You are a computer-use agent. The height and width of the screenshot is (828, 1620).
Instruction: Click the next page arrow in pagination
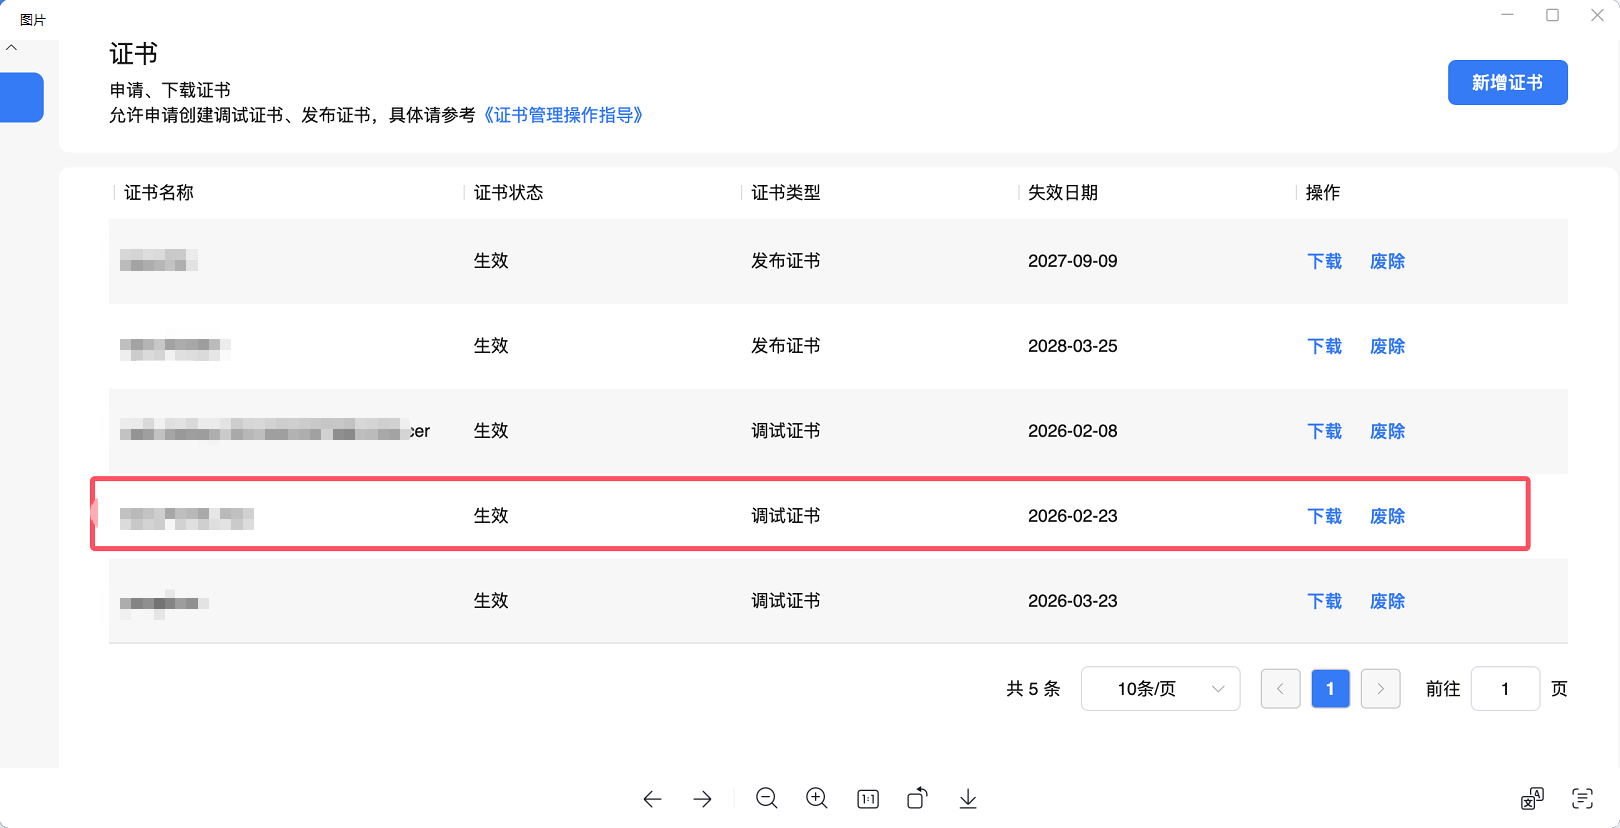click(x=1380, y=689)
